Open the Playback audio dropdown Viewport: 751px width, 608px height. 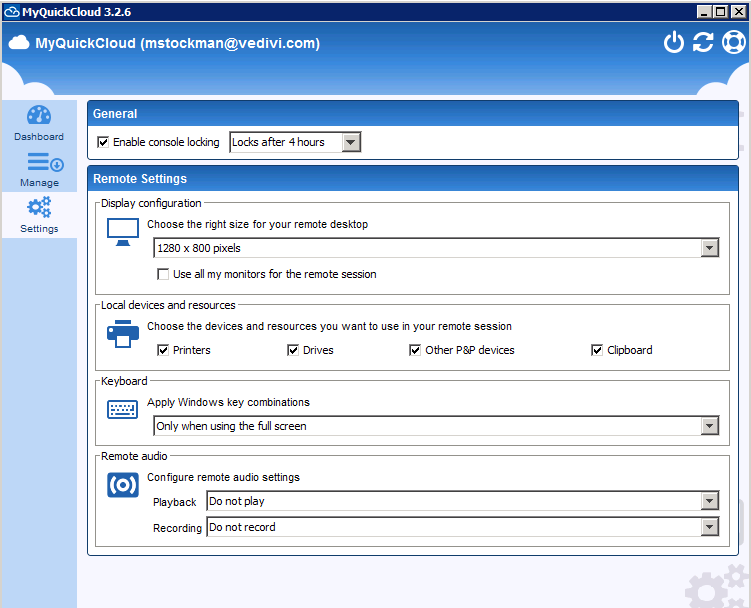coord(463,501)
